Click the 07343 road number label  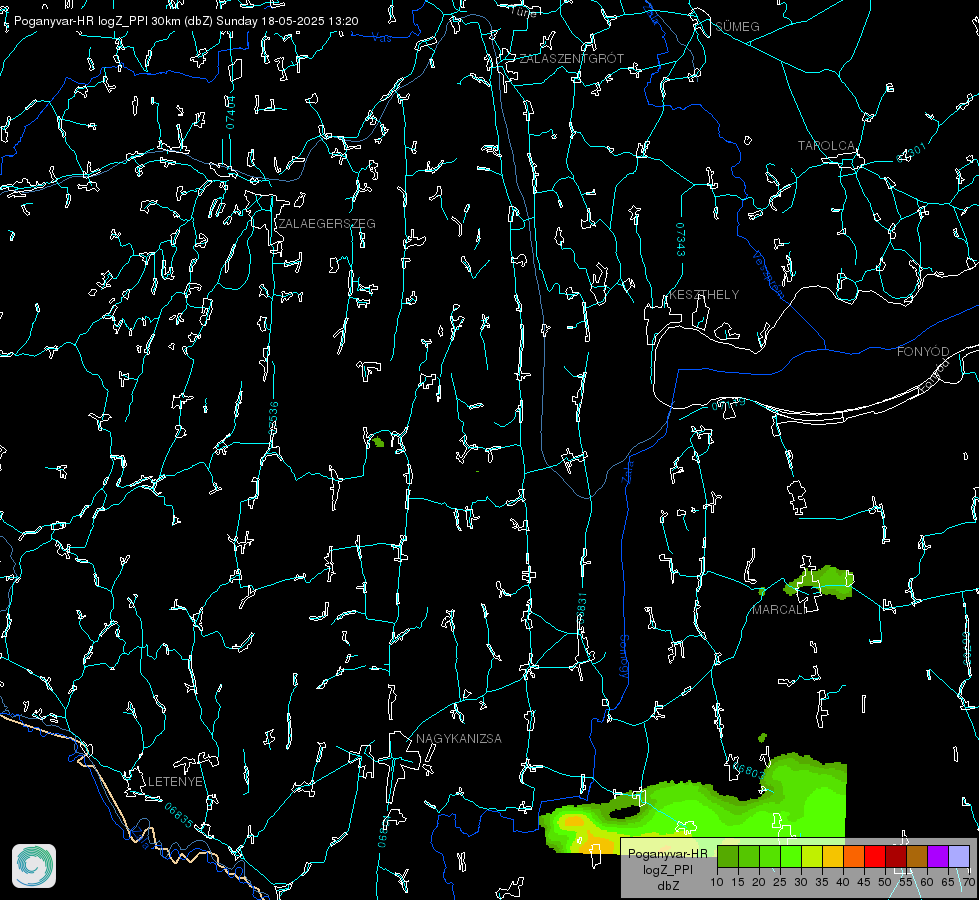(681, 240)
